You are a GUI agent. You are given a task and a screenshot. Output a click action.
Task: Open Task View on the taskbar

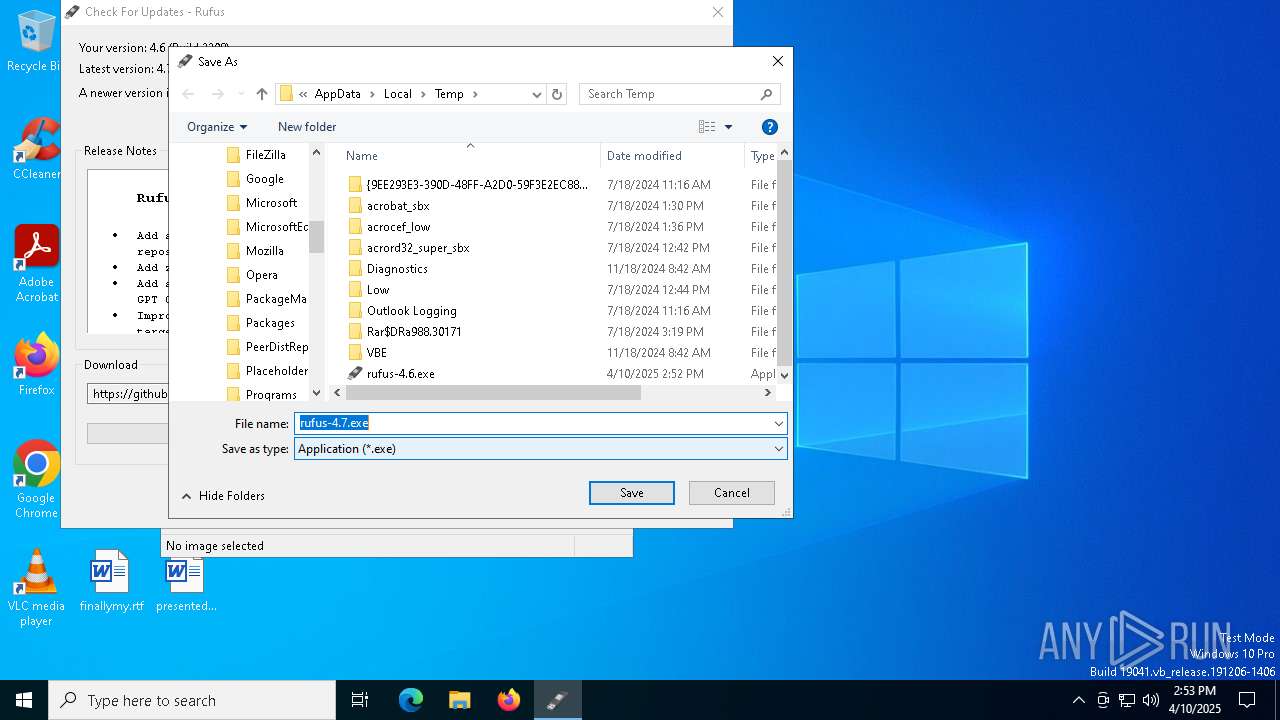[x=360, y=700]
